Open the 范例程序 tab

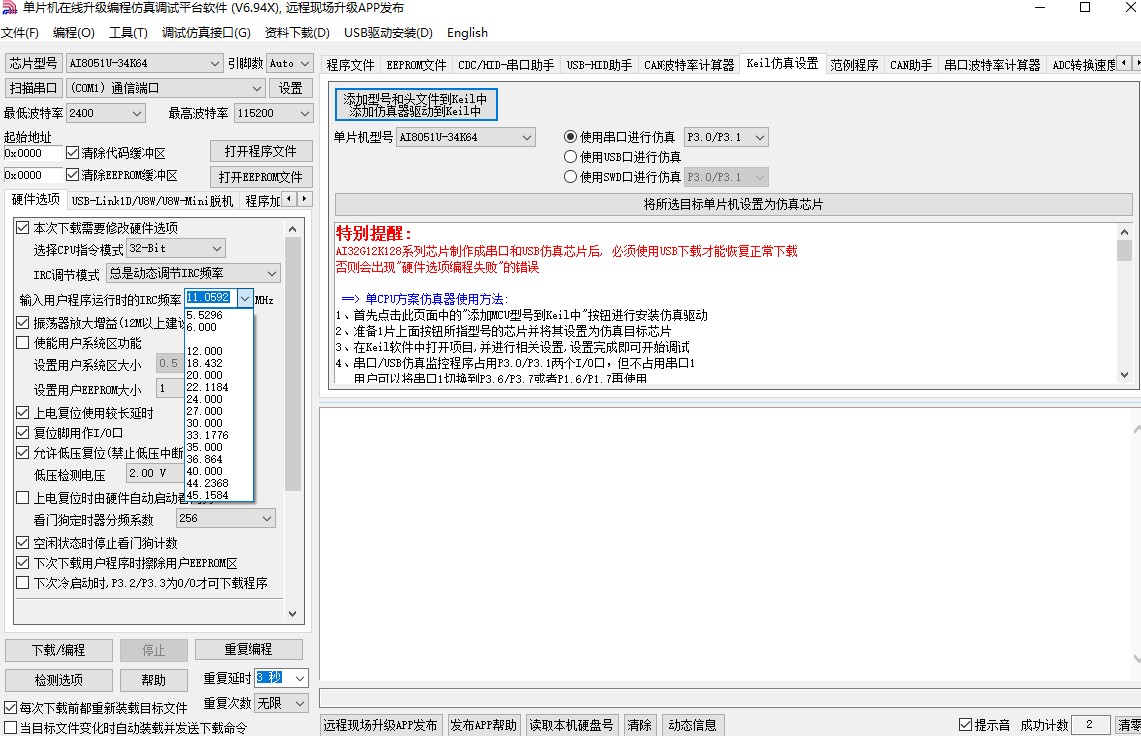pos(854,65)
